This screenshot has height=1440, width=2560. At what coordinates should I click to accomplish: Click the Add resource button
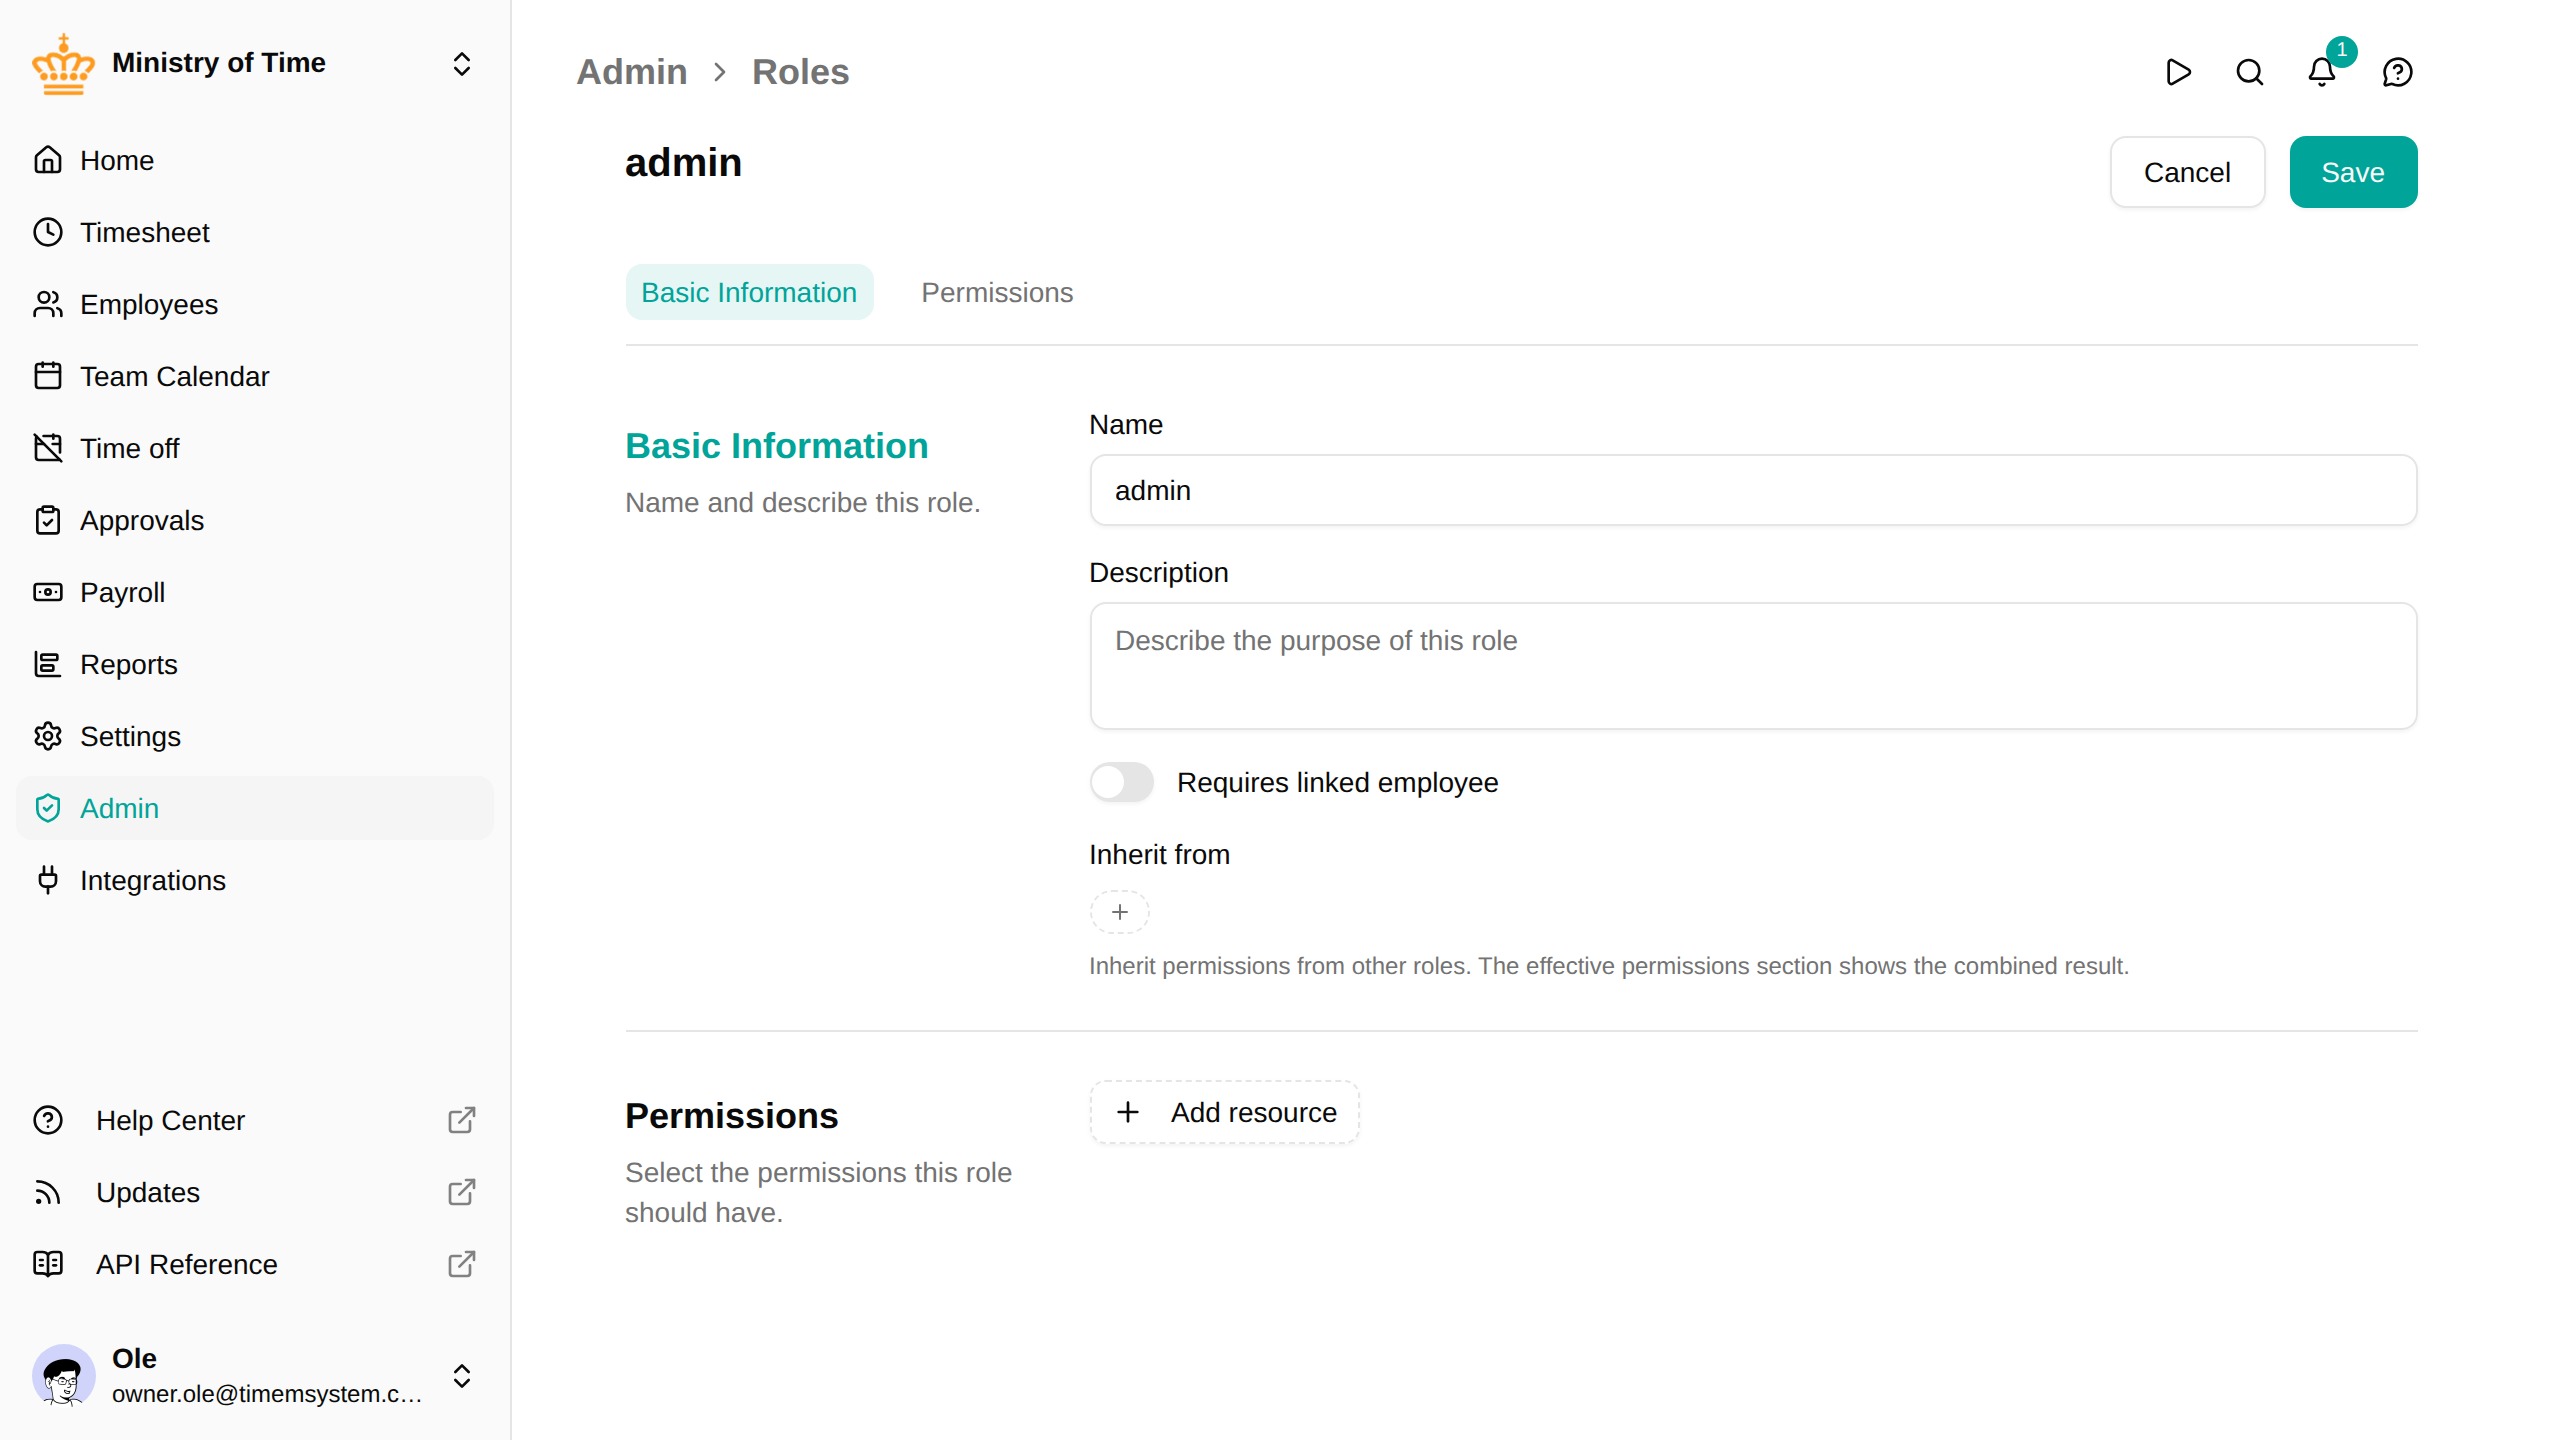point(1225,1112)
